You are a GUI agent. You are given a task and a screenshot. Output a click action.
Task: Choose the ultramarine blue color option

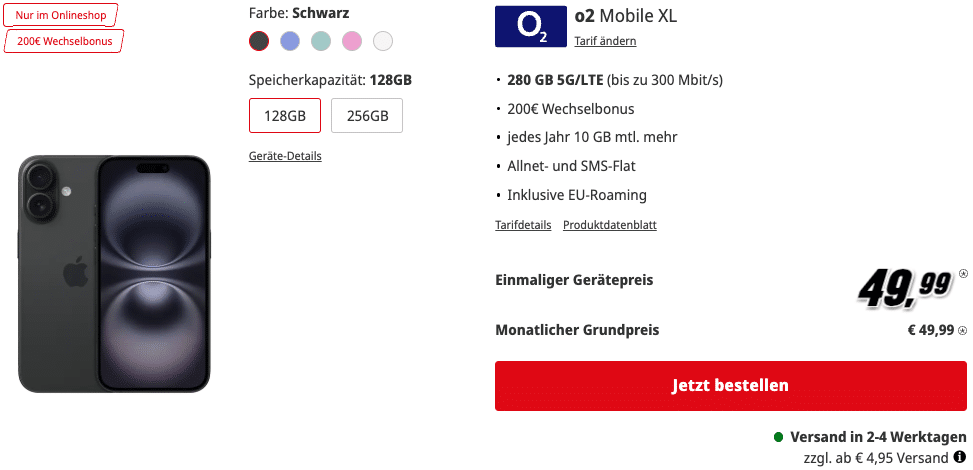coord(290,41)
